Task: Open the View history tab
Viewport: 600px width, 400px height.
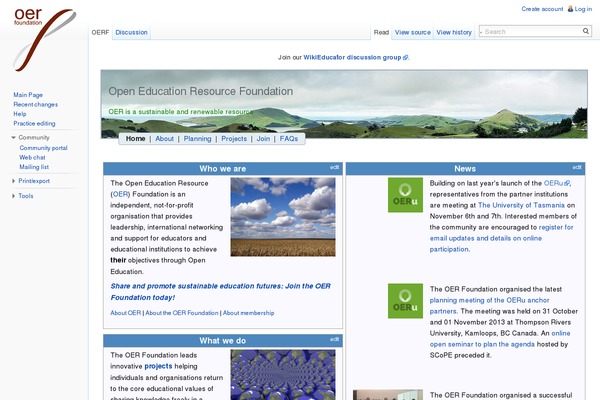Action: (x=454, y=33)
